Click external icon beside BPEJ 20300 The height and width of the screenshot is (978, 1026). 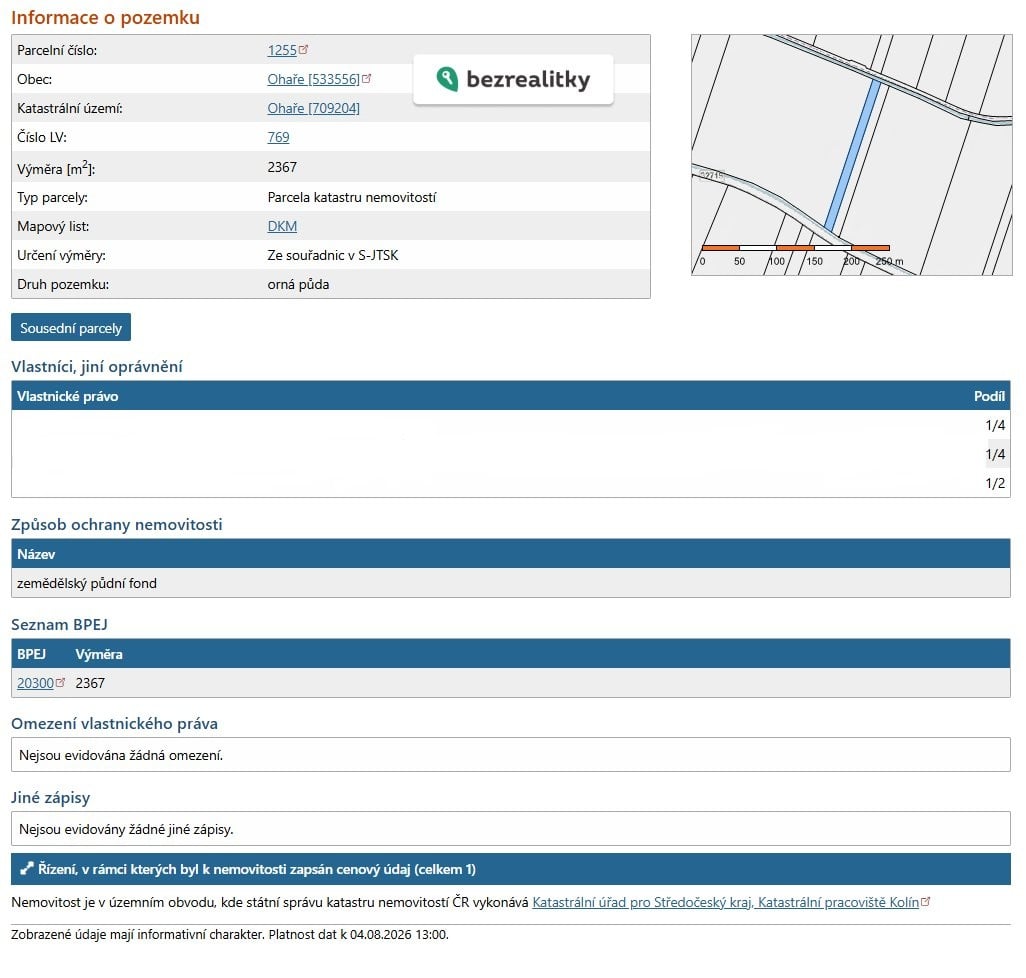pyautogui.click(x=60, y=682)
